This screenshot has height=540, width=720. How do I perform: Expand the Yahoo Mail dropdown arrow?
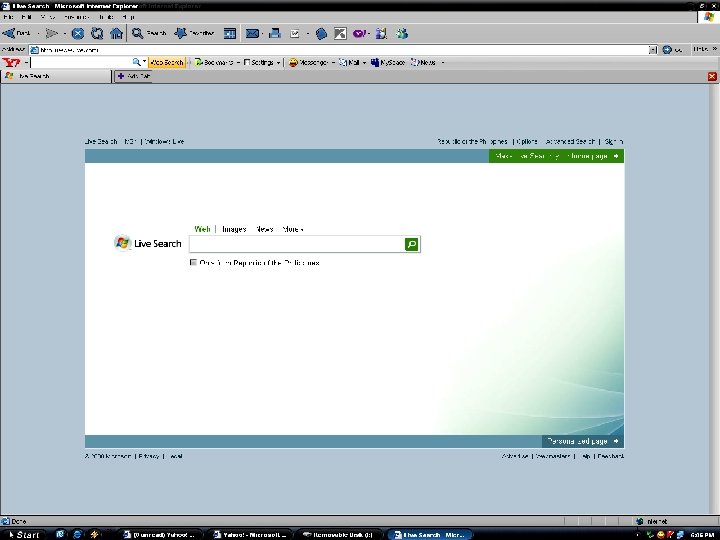coord(364,62)
